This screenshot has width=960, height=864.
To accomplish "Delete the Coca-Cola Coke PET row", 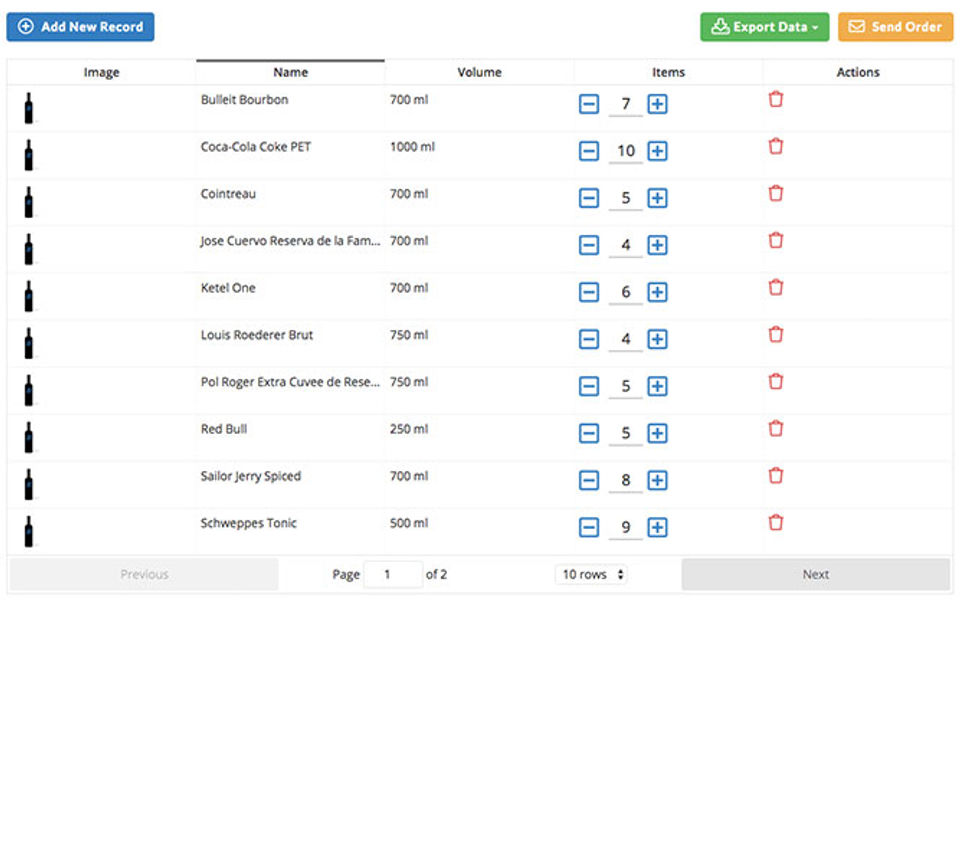I will pyautogui.click(x=776, y=146).
